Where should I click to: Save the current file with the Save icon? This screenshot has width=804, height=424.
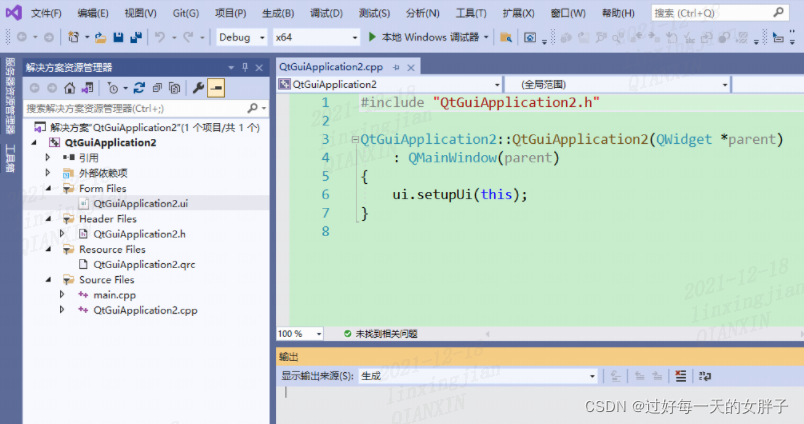click(x=118, y=37)
